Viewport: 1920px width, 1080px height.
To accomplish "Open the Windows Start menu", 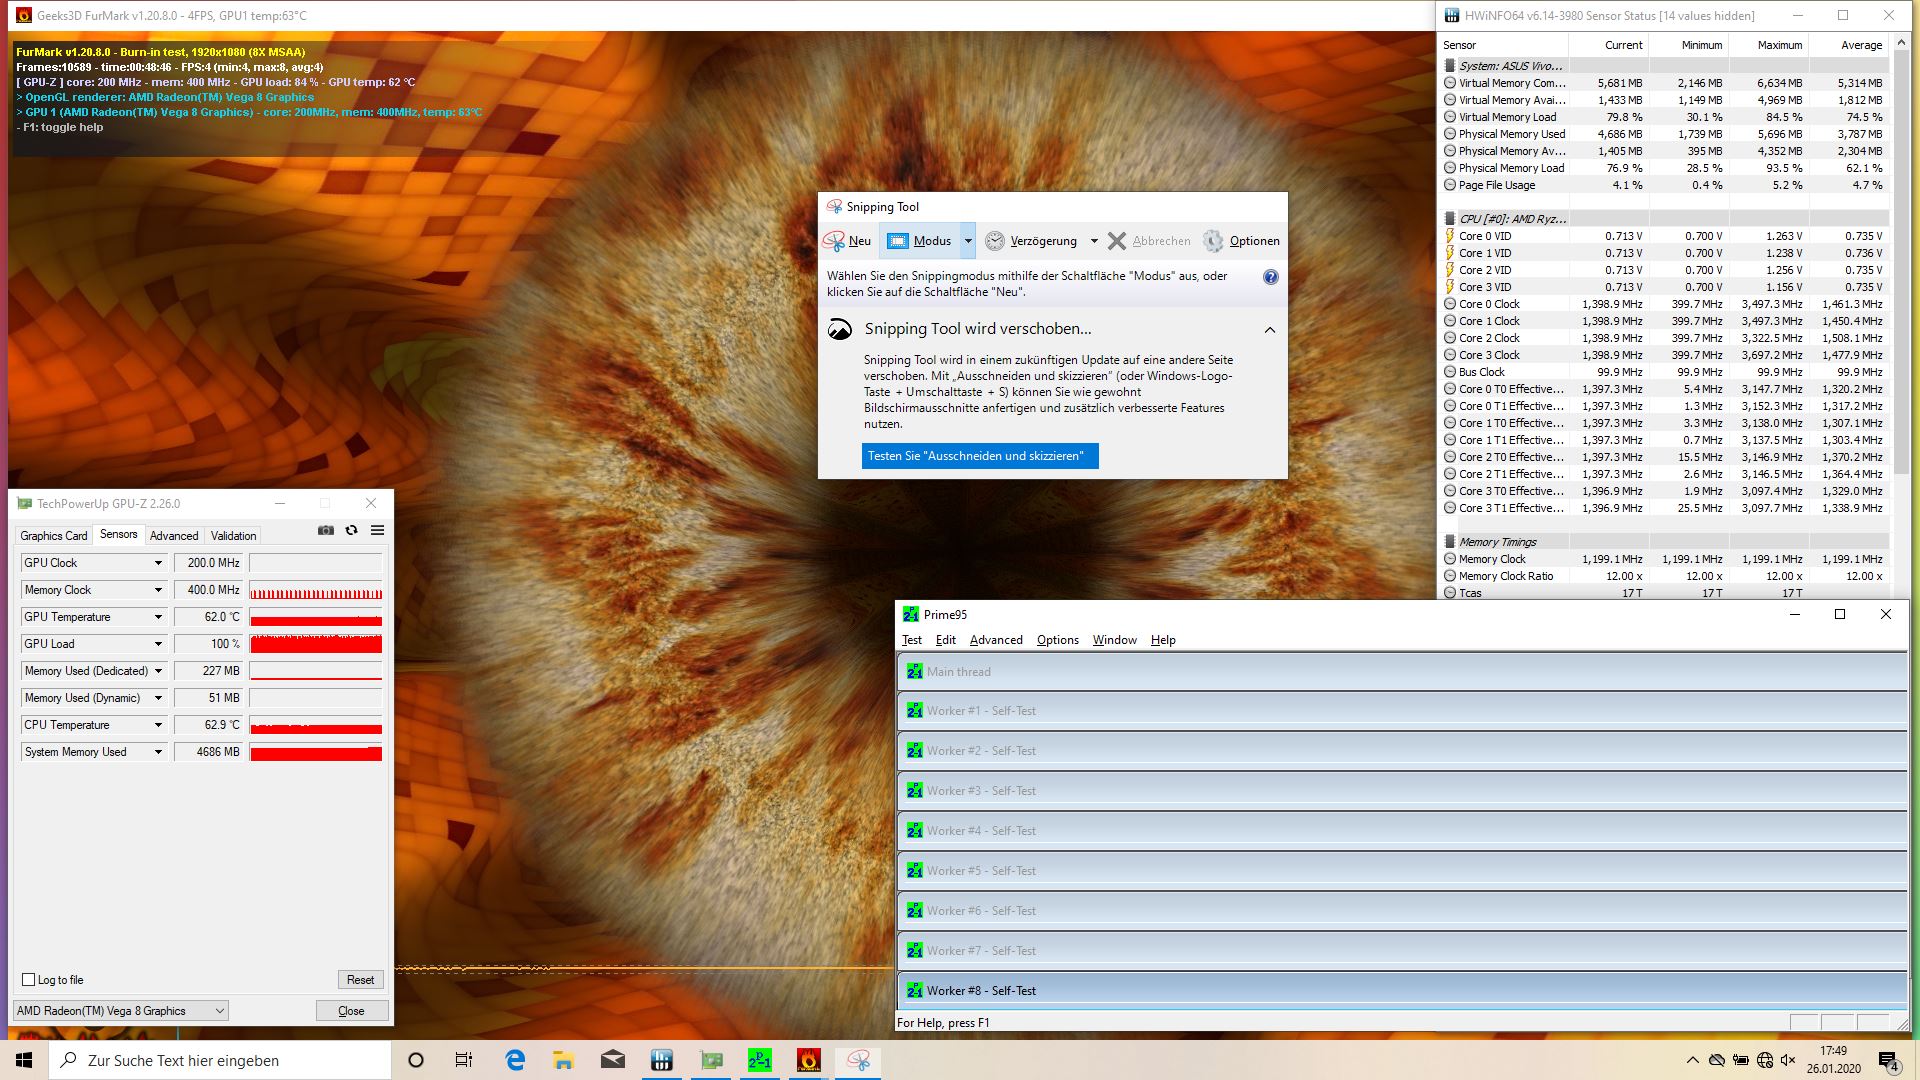I will coord(24,1060).
